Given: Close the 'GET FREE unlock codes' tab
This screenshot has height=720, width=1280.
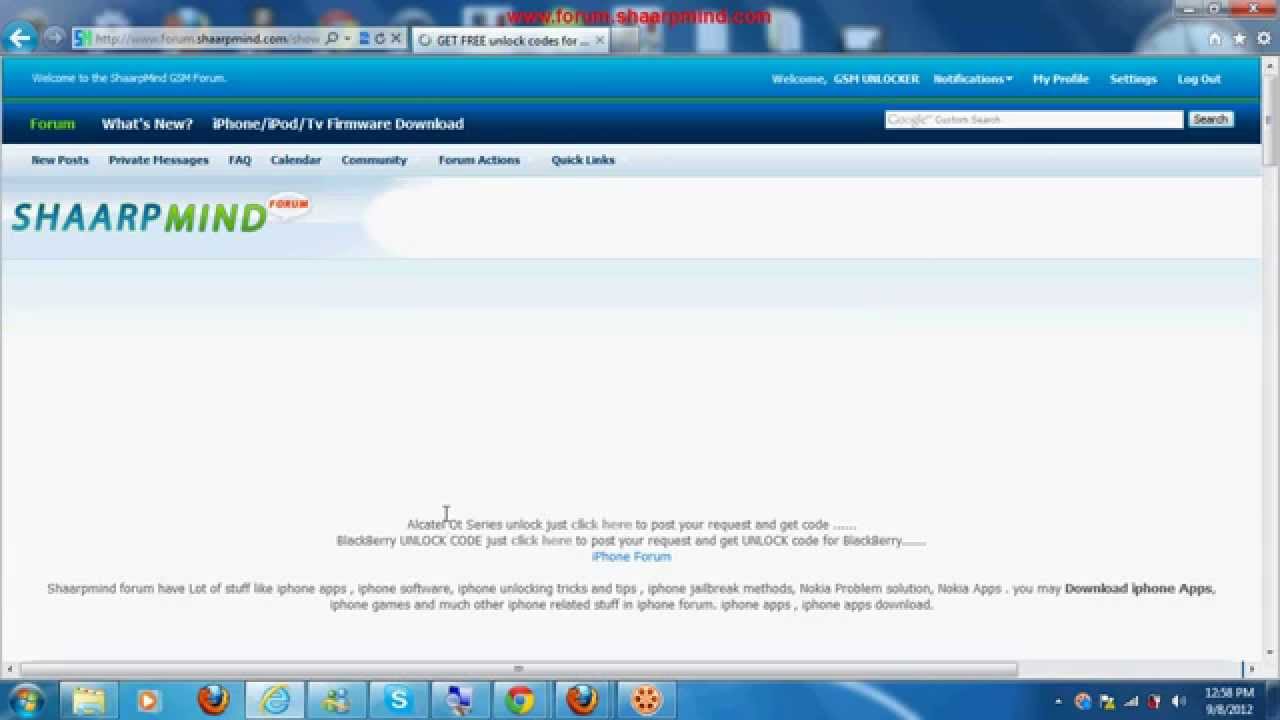Looking at the screenshot, I should point(600,40).
